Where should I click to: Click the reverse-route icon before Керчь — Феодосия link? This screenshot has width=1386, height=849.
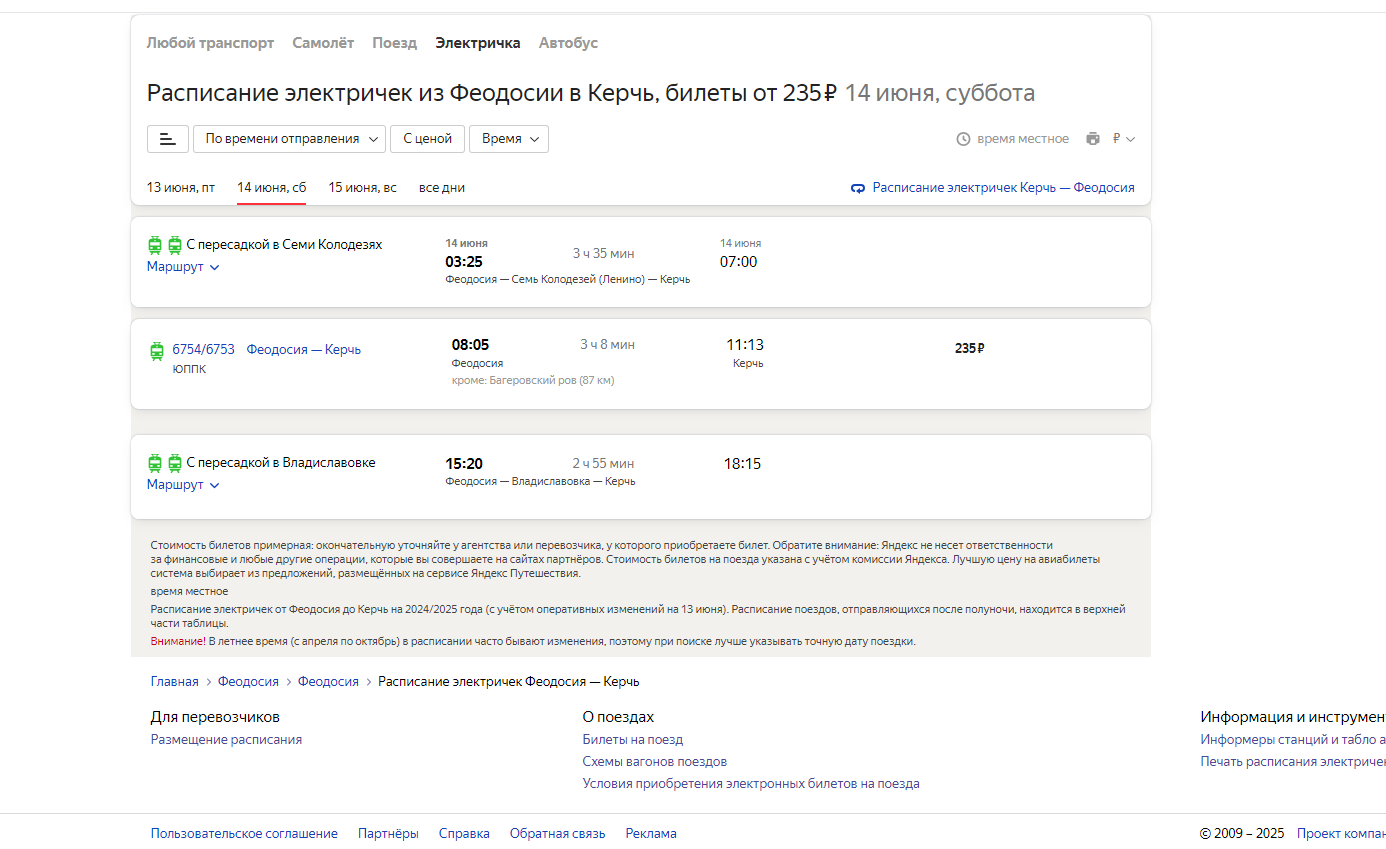[858, 188]
